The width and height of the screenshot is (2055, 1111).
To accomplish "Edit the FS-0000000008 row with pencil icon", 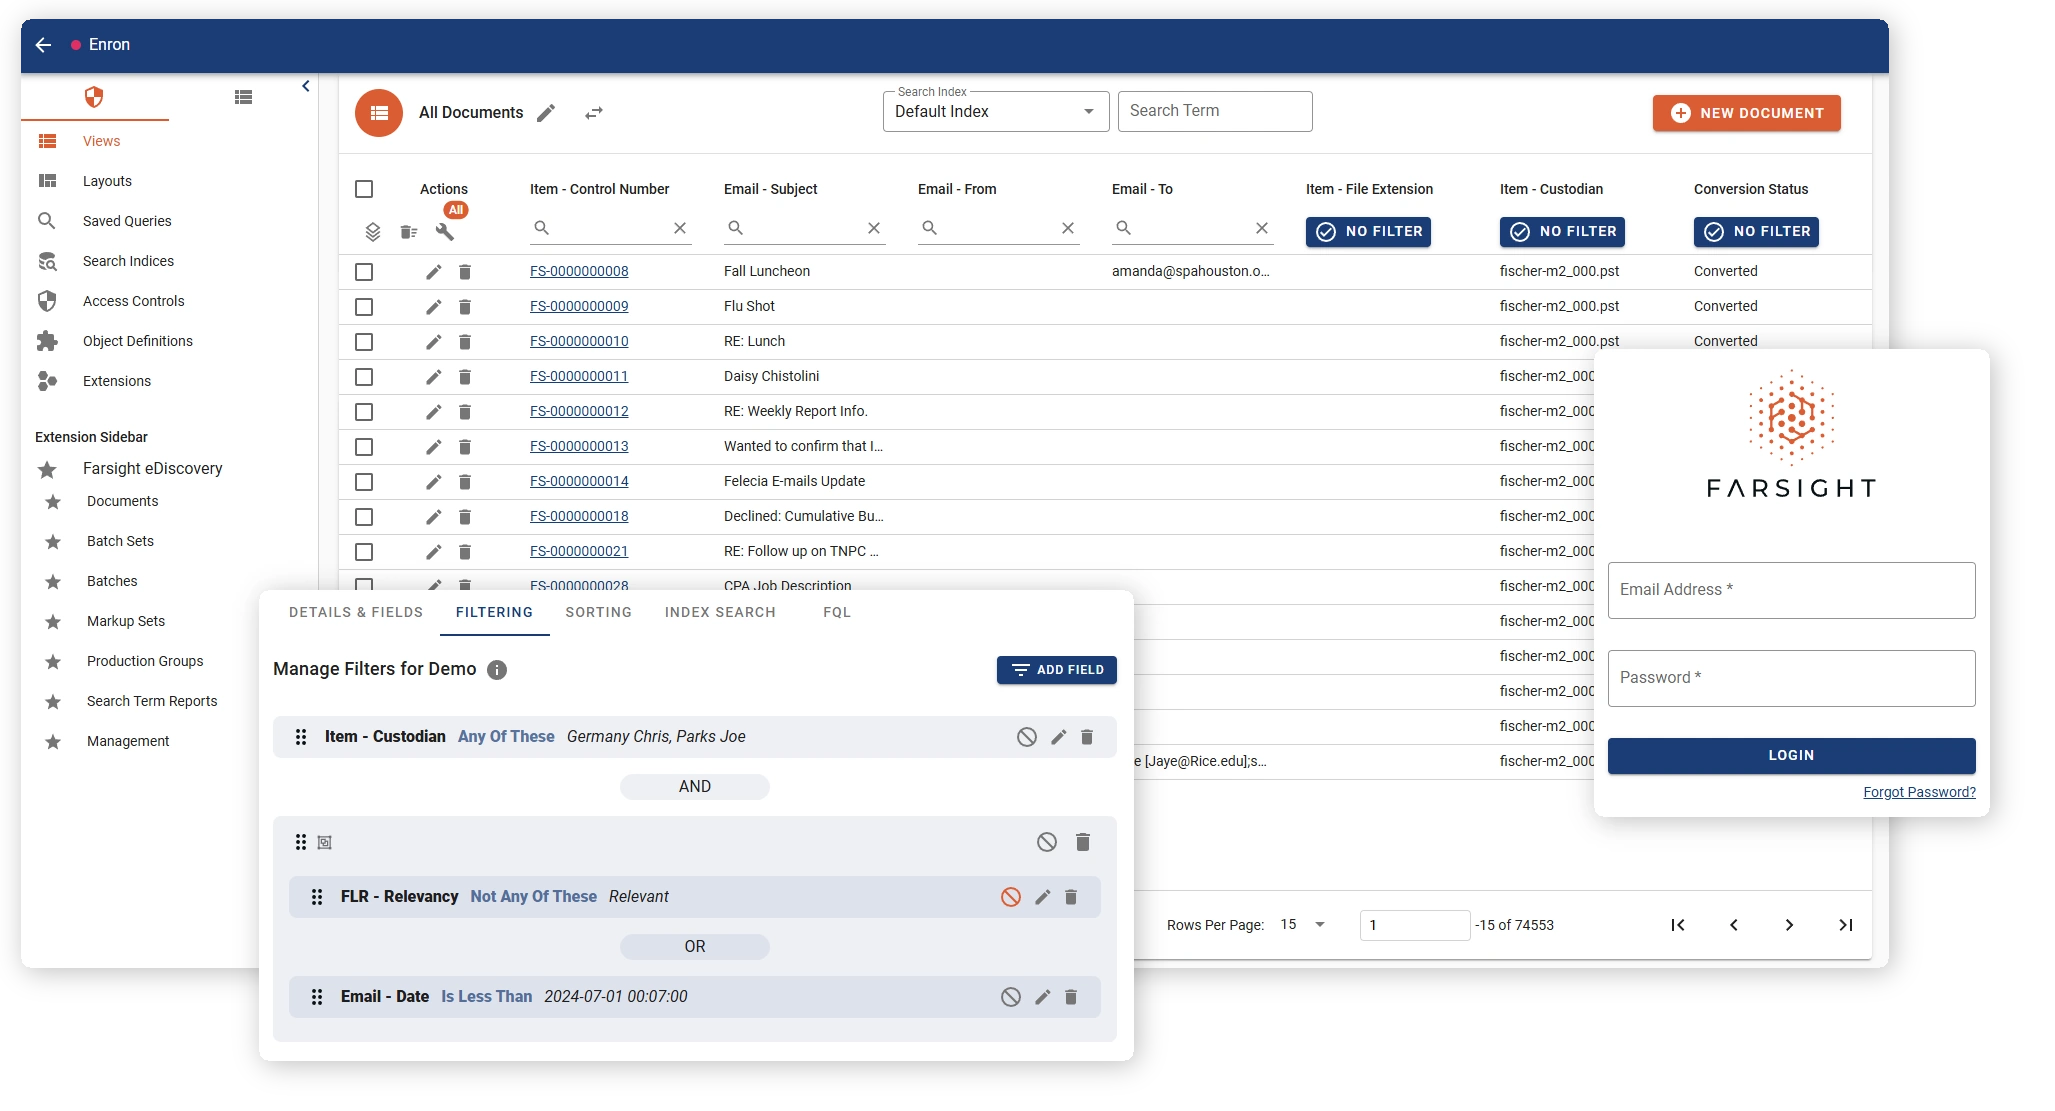I will click(x=433, y=271).
